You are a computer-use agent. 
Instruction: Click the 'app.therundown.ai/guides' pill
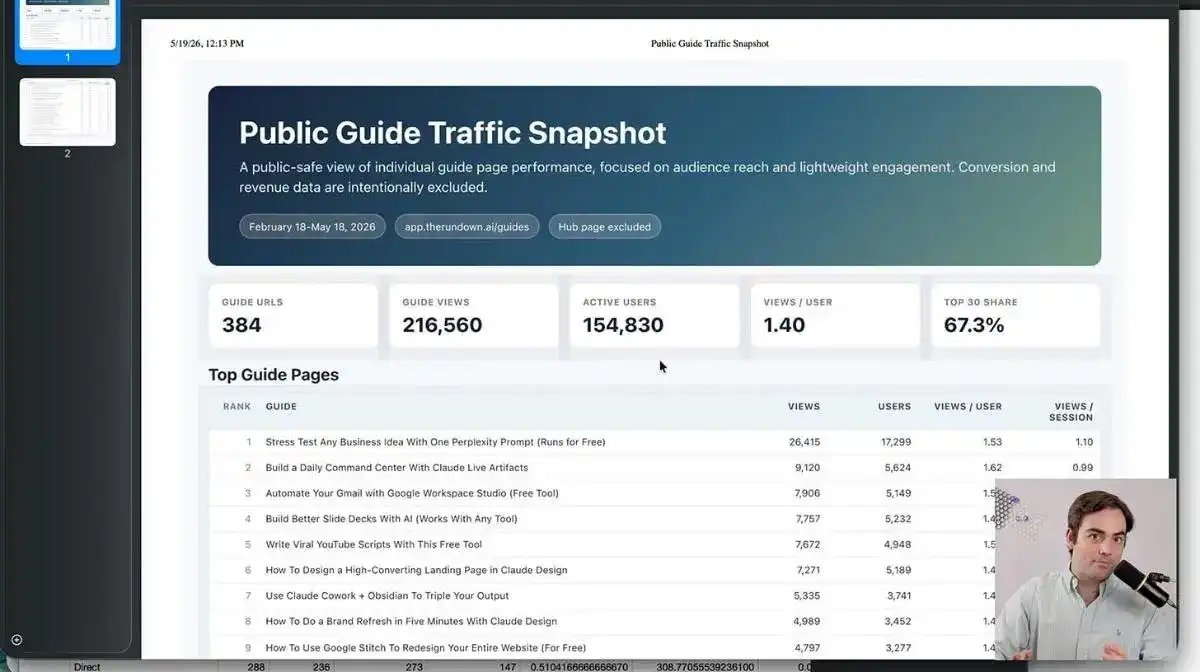click(x=467, y=227)
